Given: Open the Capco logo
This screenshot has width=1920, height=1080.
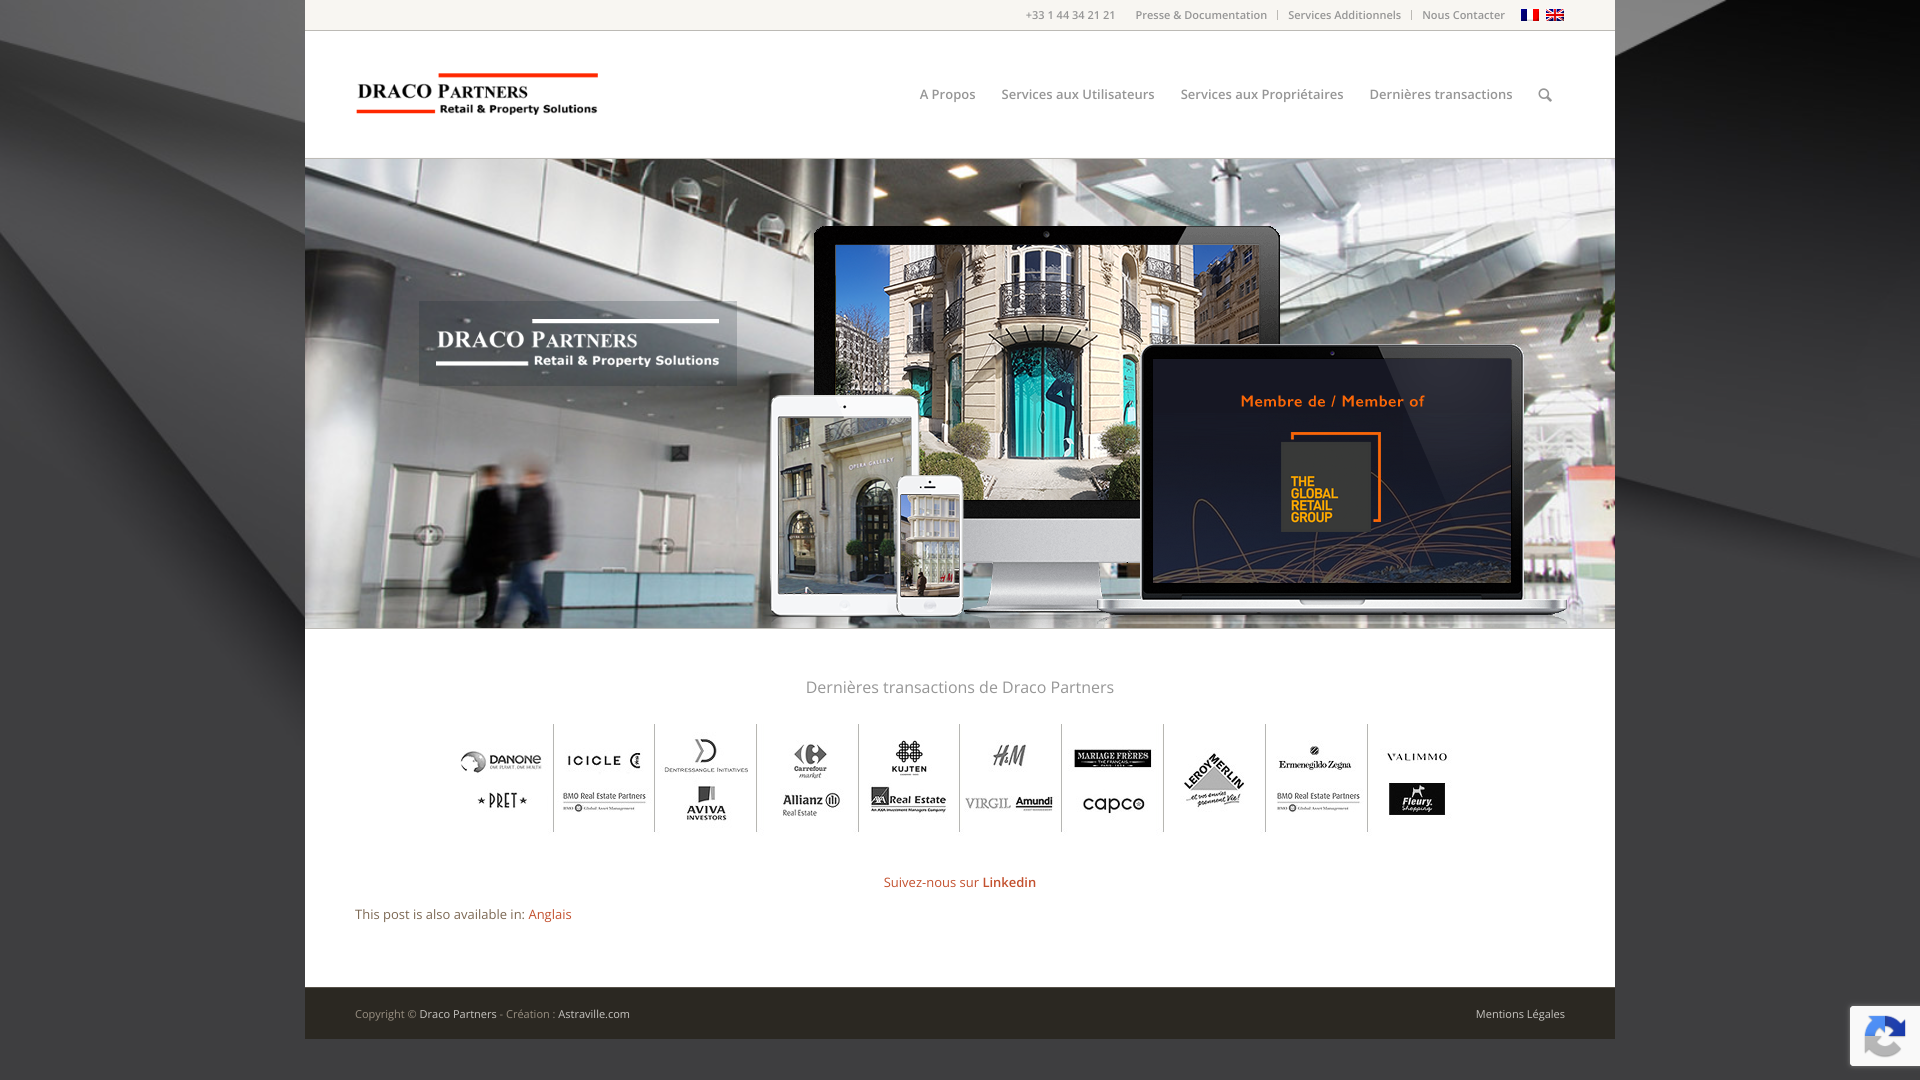Looking at the screenshot, I should pyautogui.click(x=1113, y=804).
